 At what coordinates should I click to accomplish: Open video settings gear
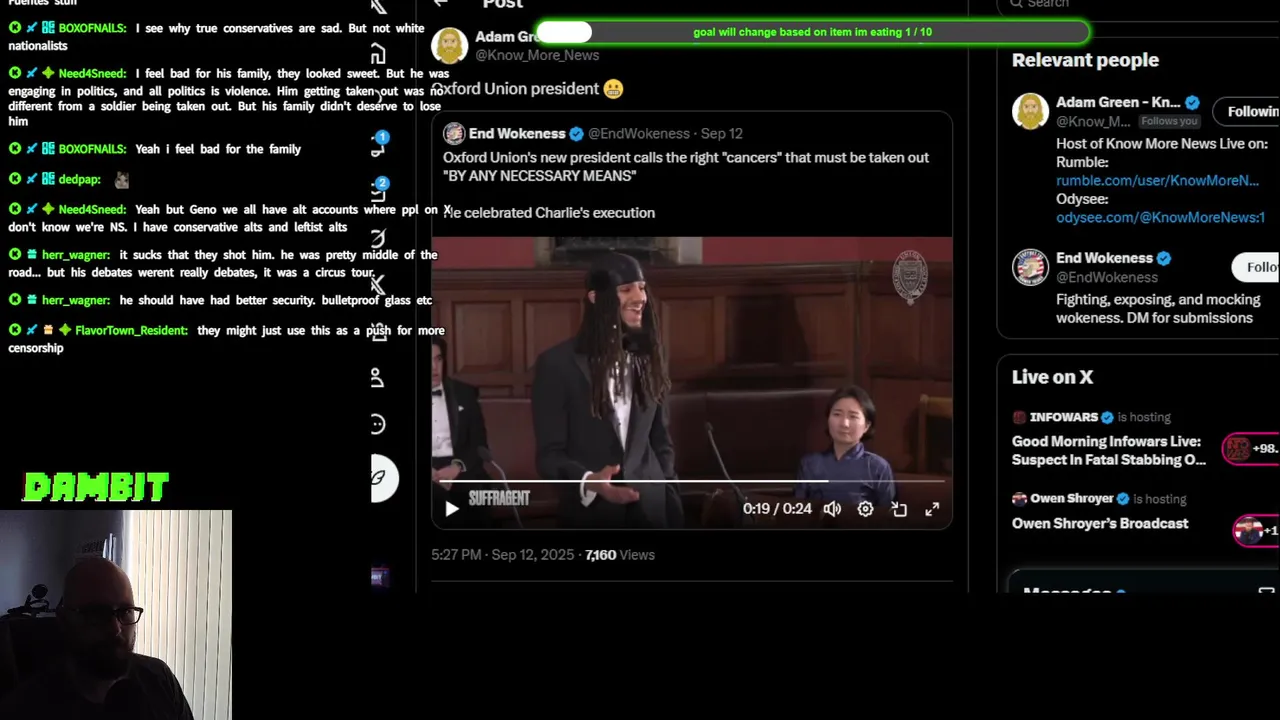tap(865, 509)
